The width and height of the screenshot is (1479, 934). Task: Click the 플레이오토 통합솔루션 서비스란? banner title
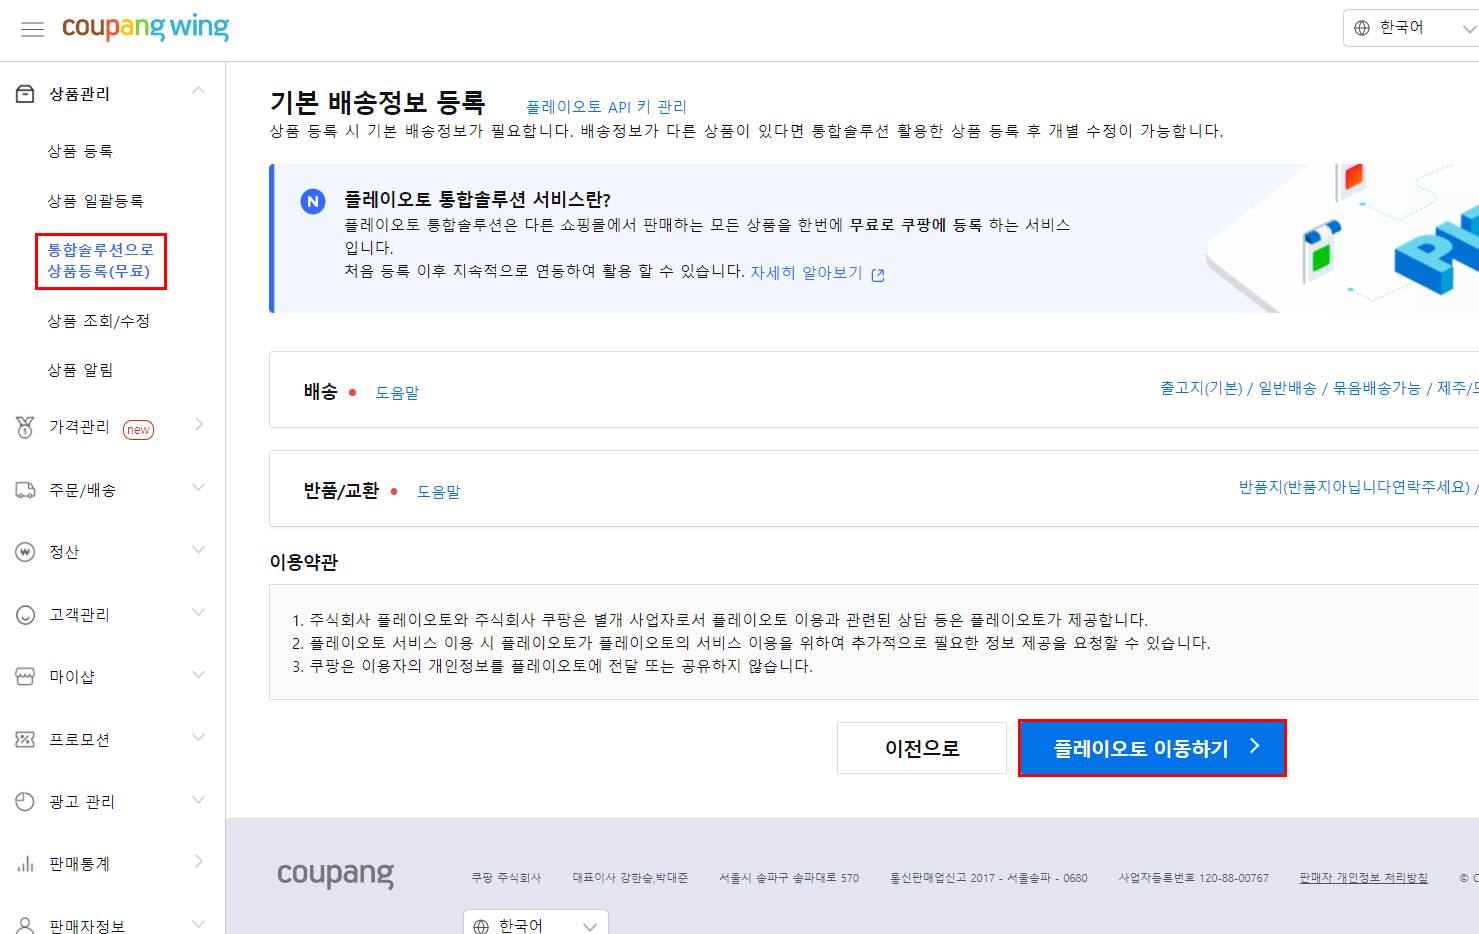(x=477, y=200)
